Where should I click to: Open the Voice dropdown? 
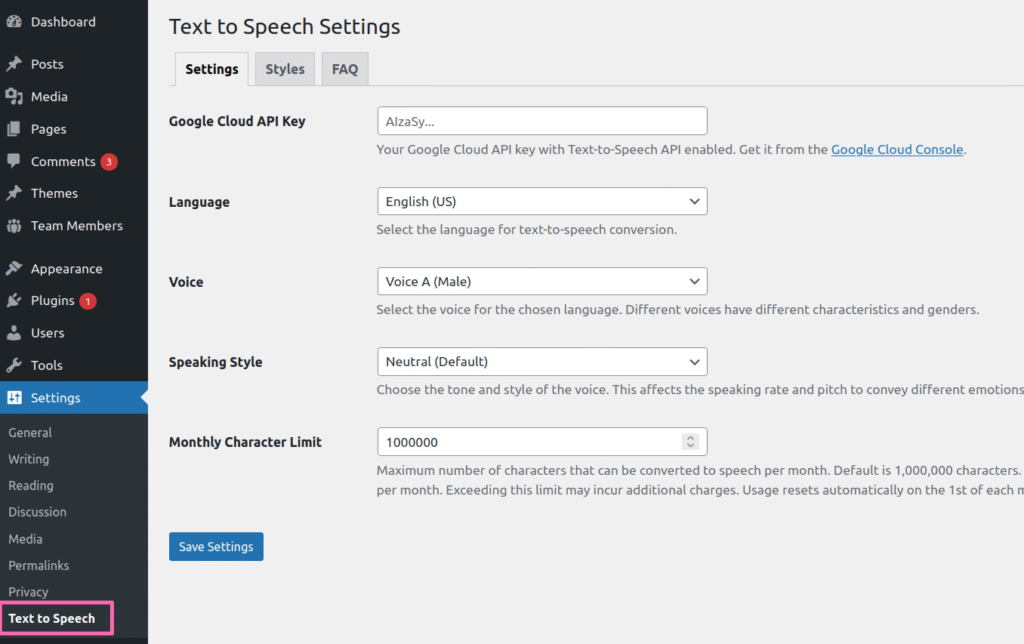(542, 282)
